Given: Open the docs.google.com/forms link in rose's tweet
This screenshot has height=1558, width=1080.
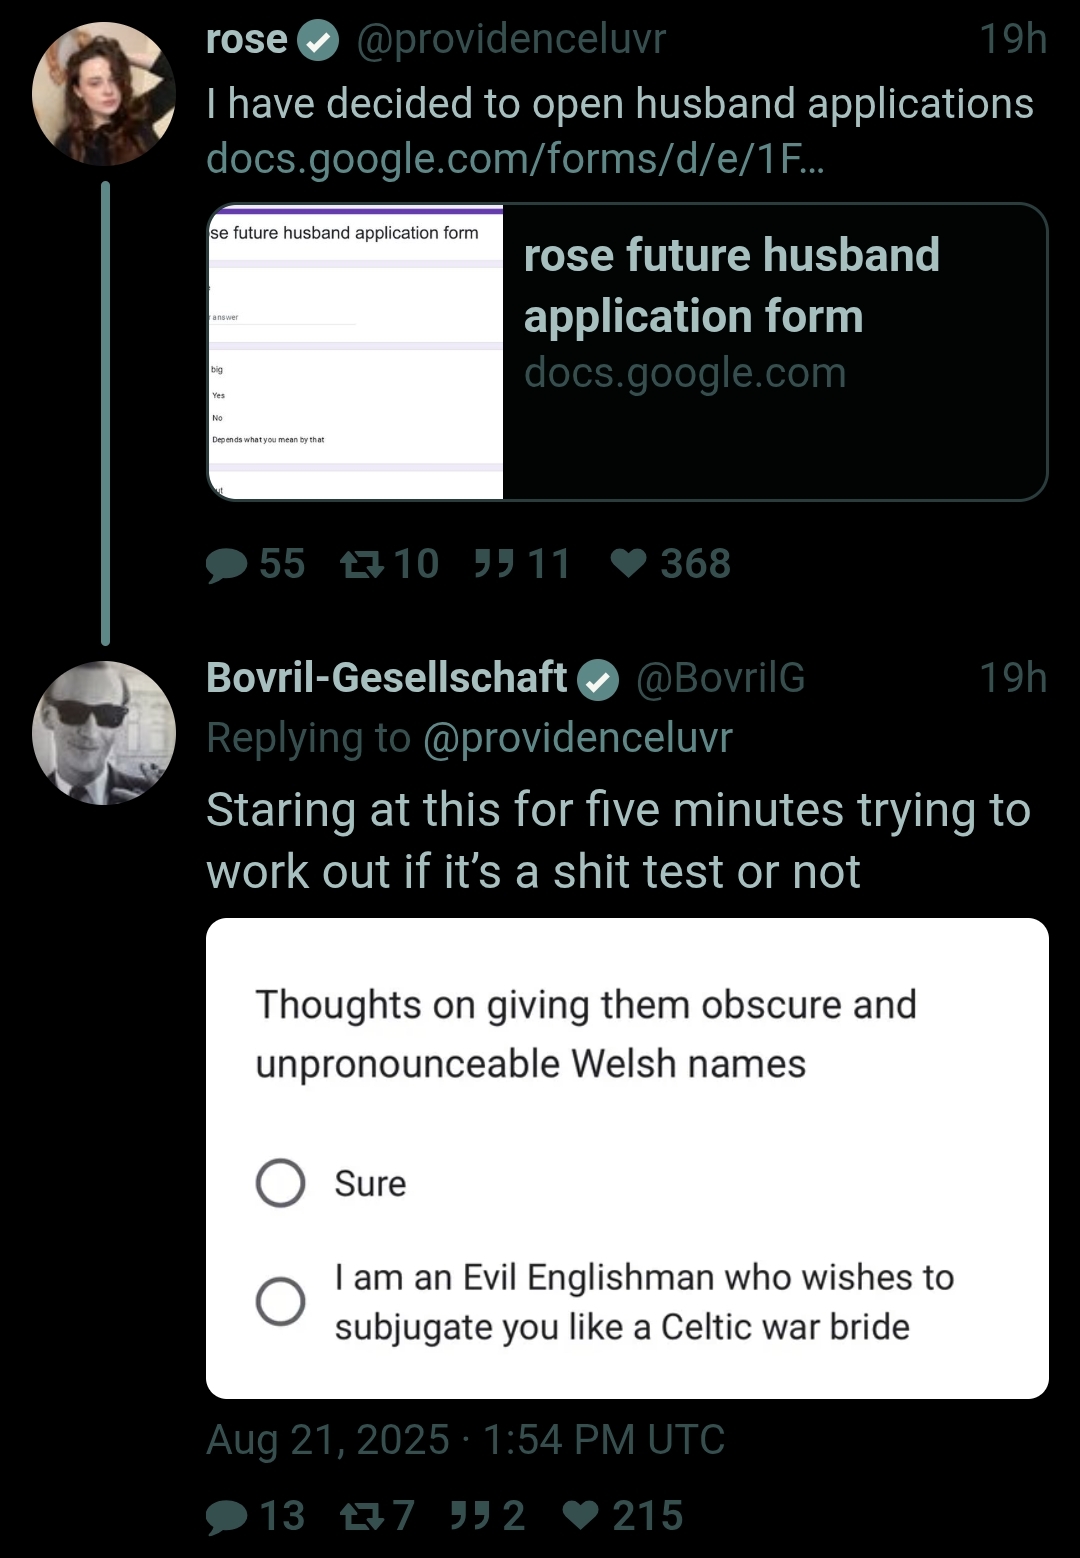Looking at the screenshot, I should [x=515, y=158].
